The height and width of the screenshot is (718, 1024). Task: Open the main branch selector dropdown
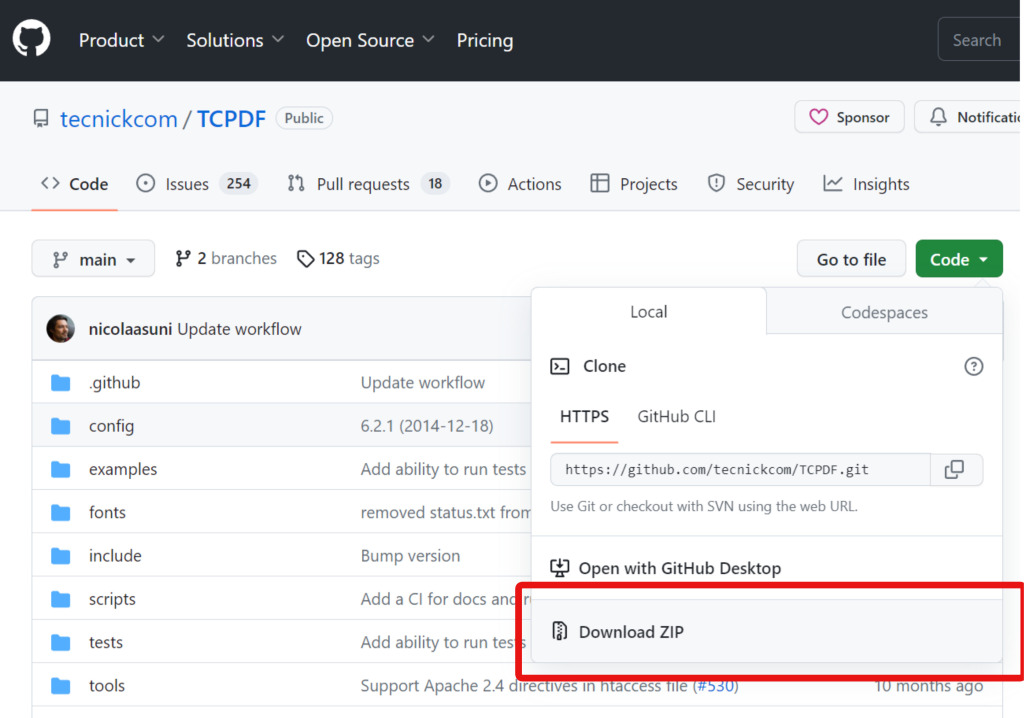(x=93, y=259)
